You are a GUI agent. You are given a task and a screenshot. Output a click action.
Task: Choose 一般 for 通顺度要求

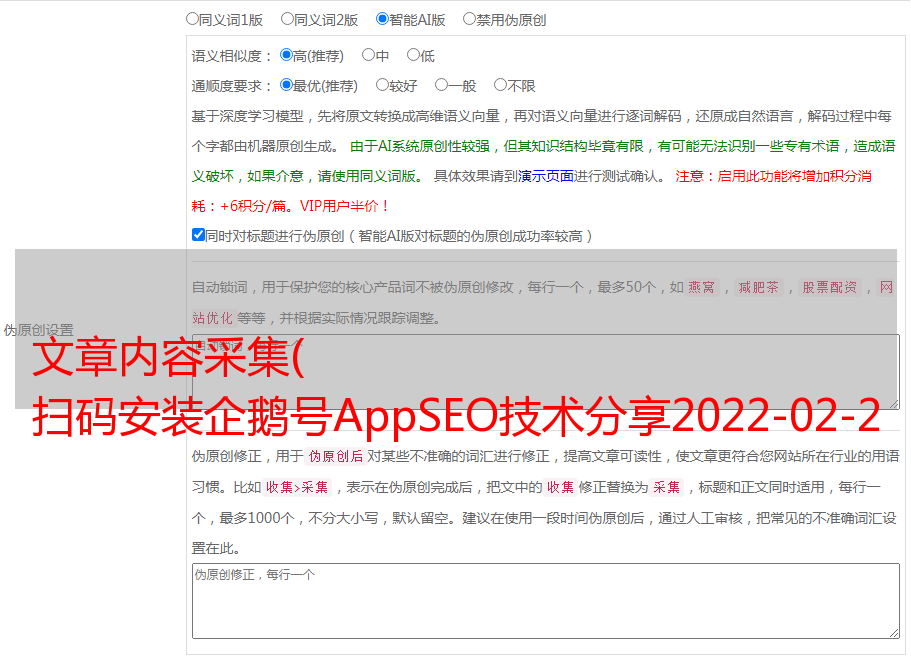(441, 86)
